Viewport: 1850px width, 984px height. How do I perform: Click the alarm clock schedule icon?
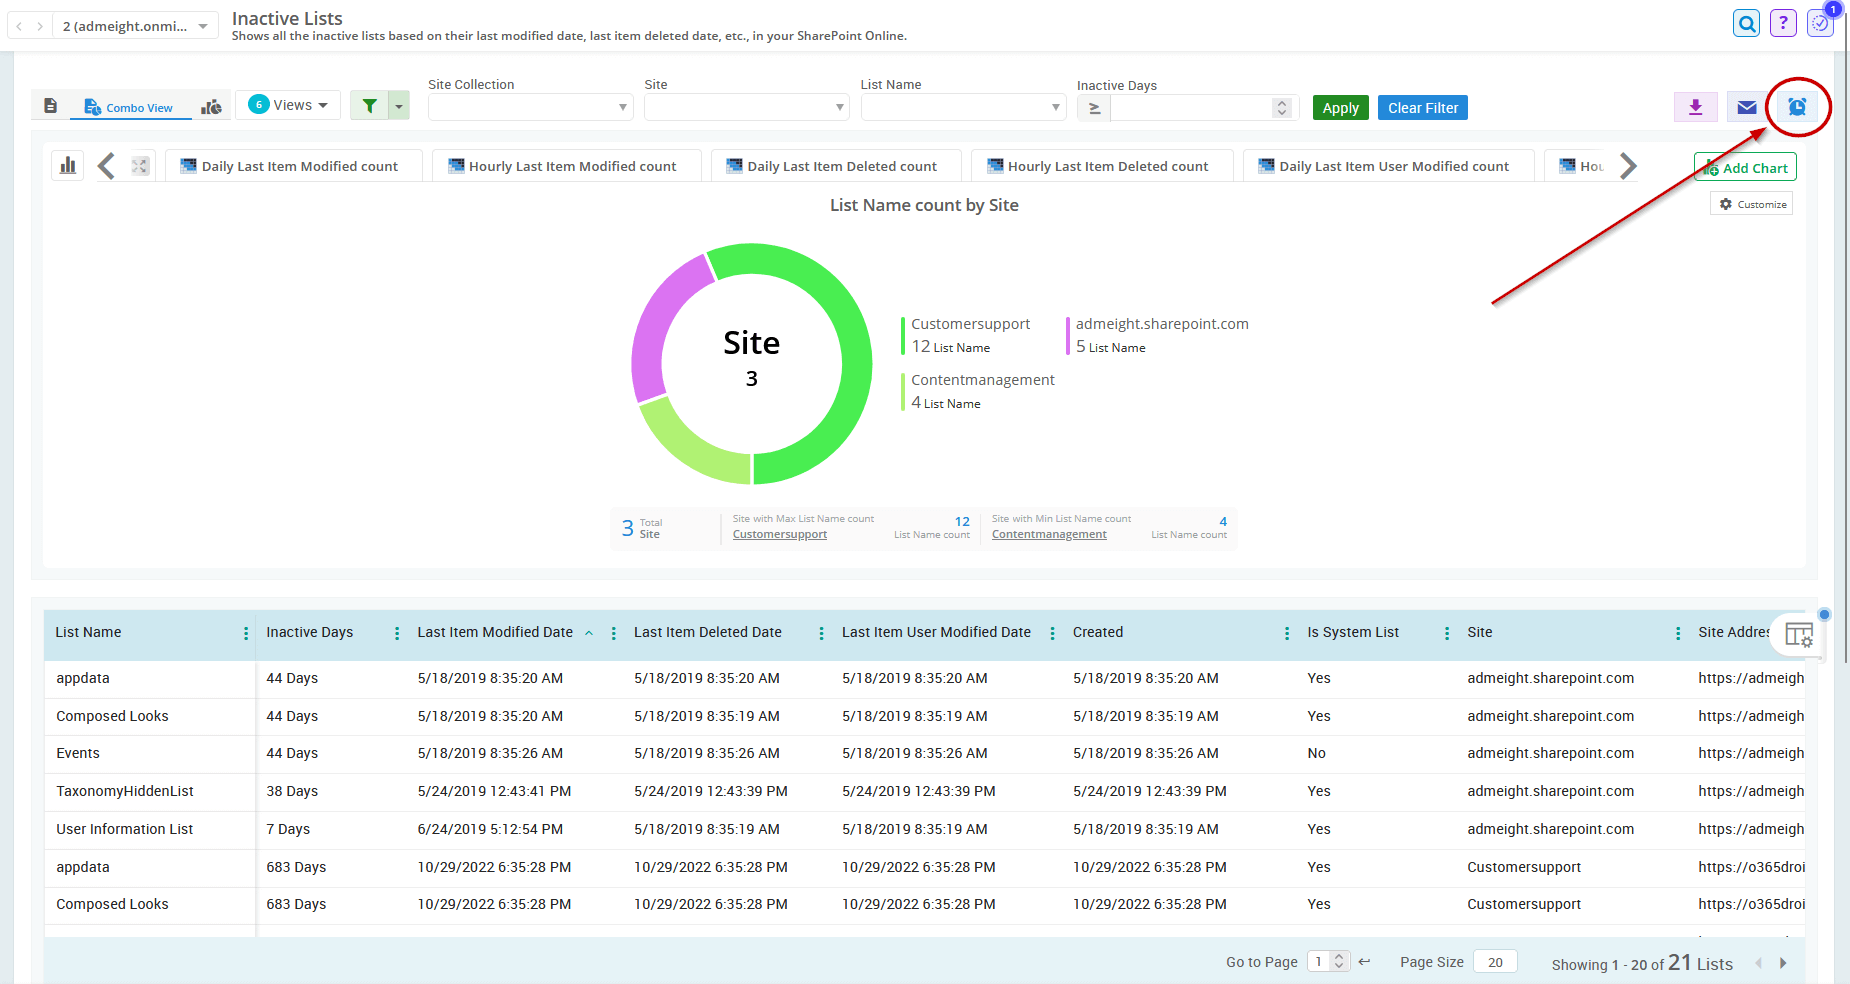[1797, 107]
